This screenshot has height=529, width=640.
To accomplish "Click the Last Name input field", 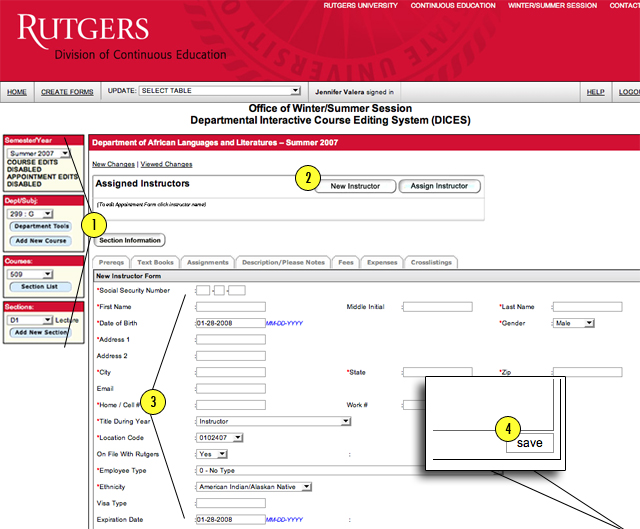I will pos(588,307).
